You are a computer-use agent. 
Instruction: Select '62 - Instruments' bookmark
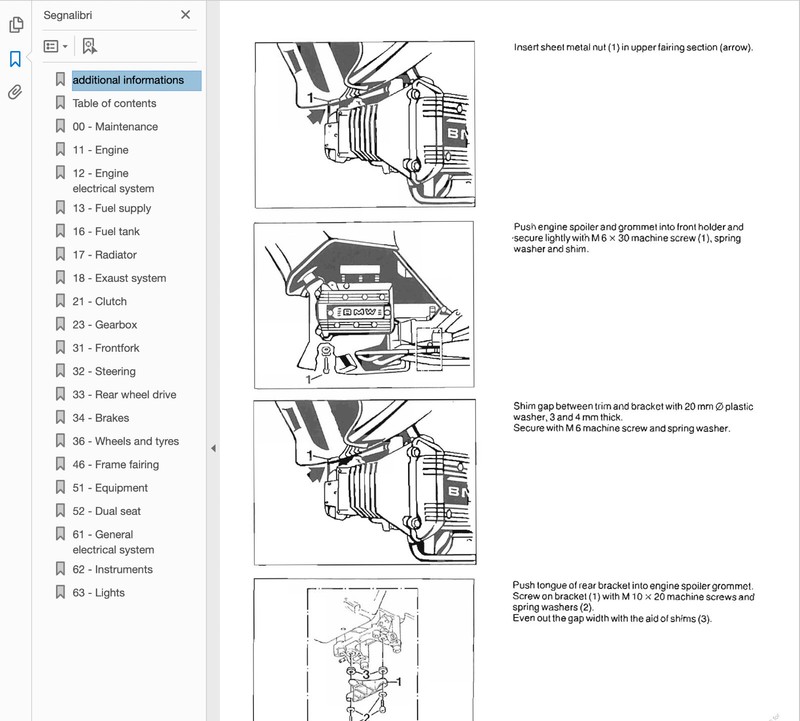(113, 569)
